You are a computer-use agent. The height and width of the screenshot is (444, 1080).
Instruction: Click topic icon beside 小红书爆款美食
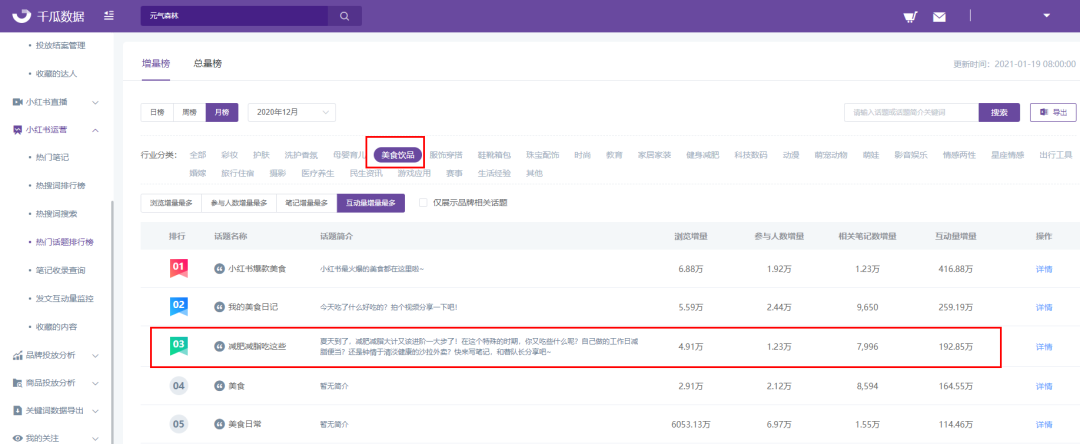point(220,268)
